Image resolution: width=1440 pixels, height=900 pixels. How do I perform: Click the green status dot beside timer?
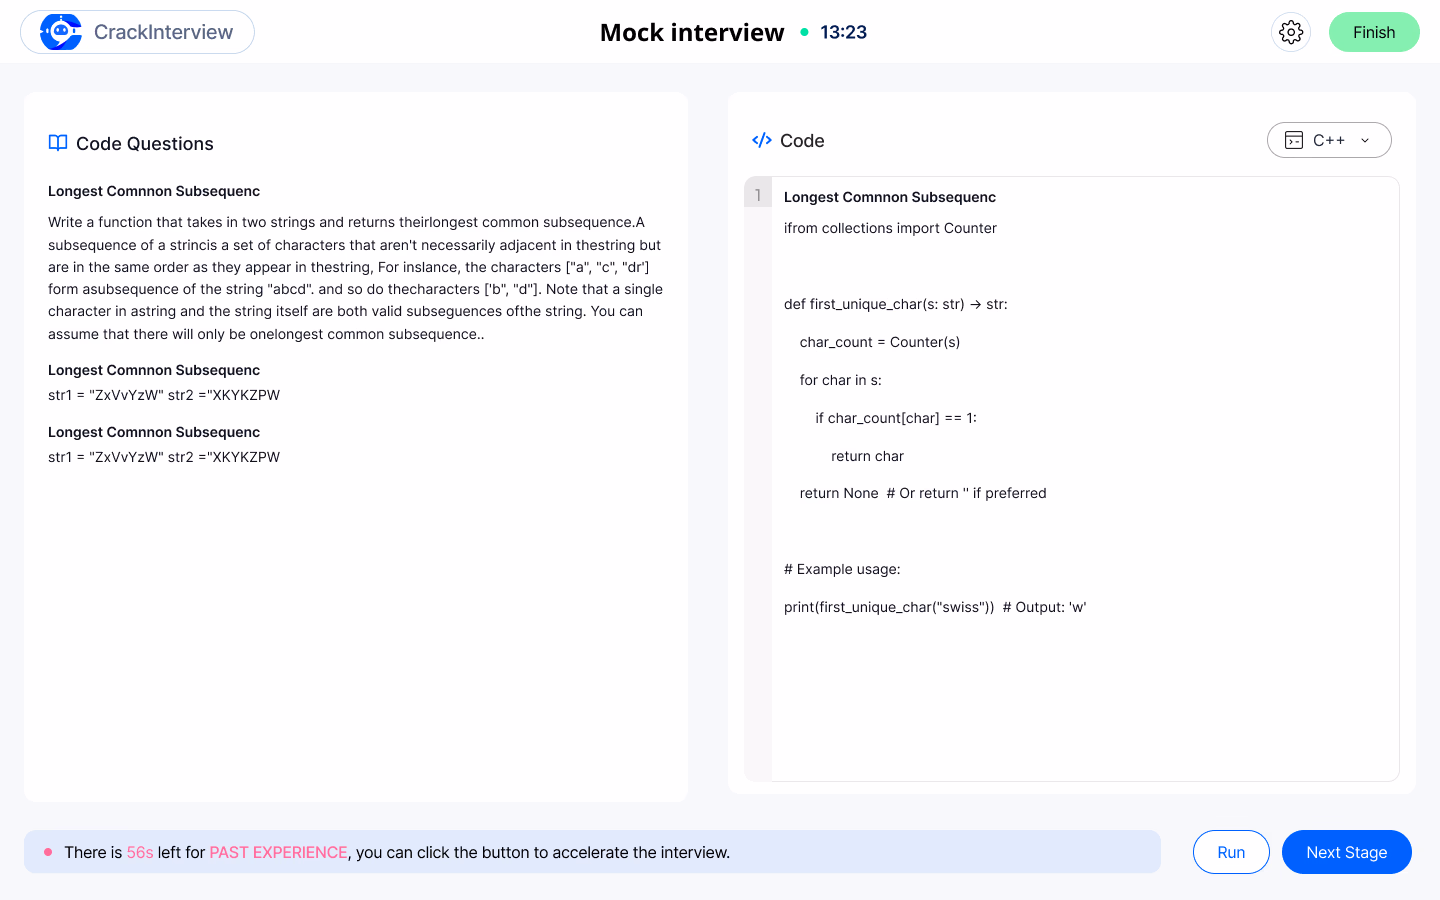click(x=804, y=32)
